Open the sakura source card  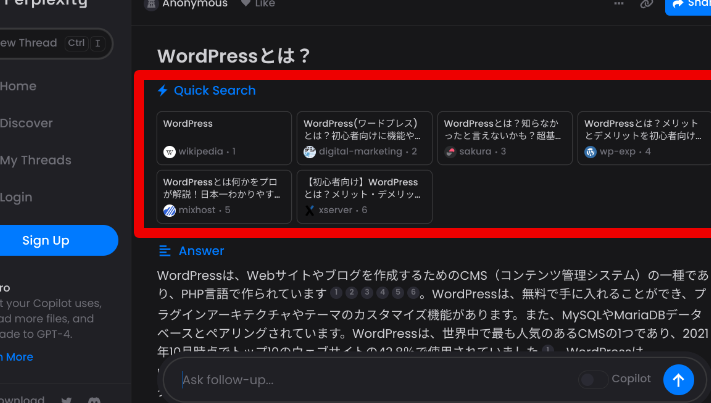pos(505,138)
